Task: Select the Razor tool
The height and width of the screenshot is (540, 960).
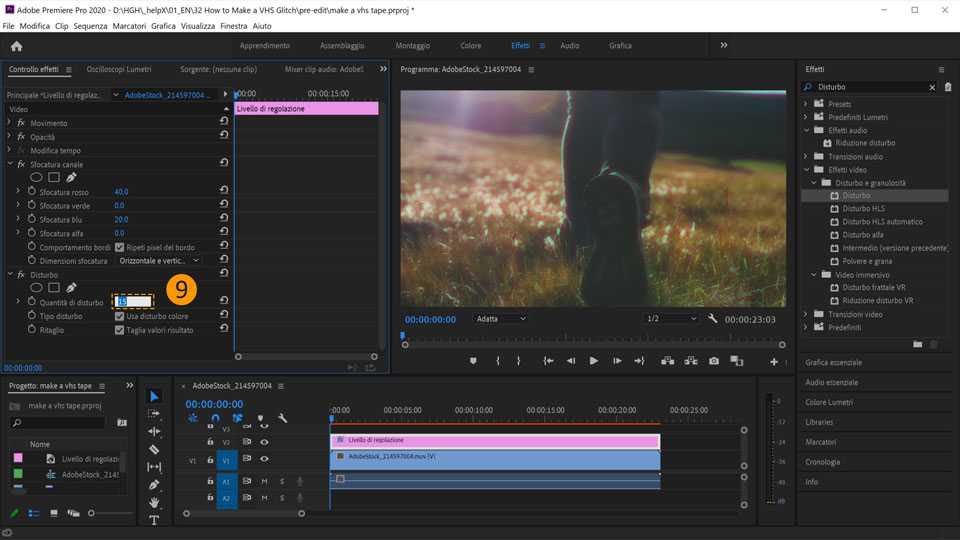Action: pos(154,449)
